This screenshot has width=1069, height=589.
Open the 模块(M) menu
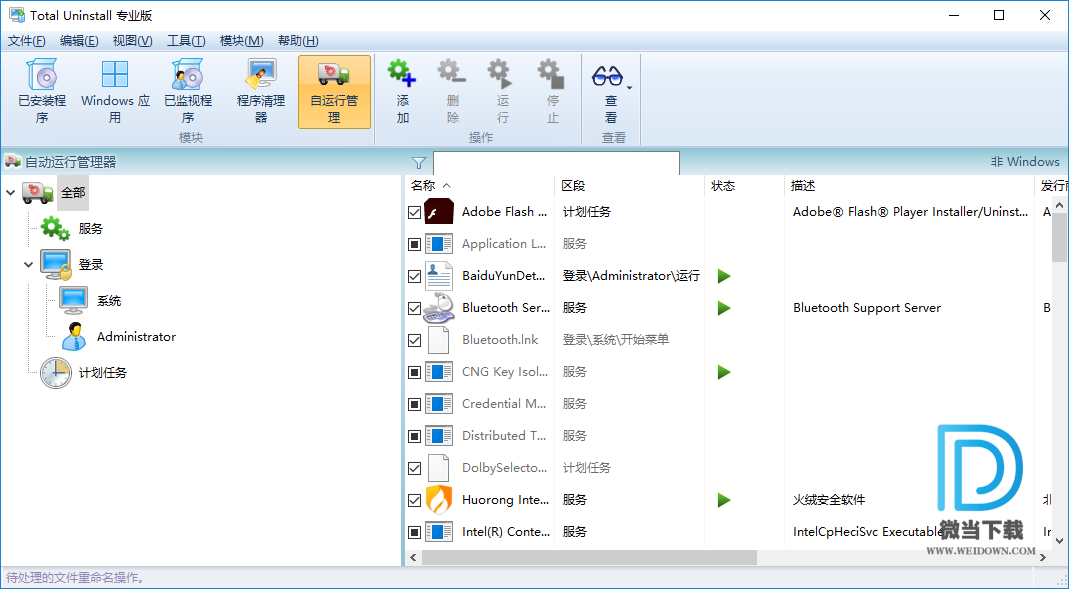point(241,41)
